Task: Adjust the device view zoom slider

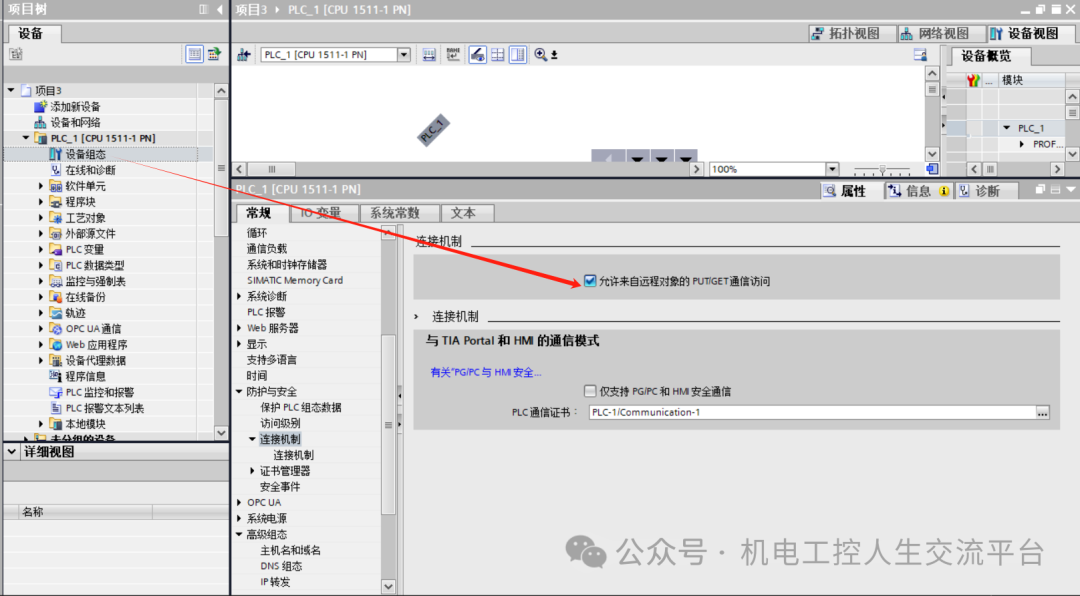Action: tap(882, 169)
